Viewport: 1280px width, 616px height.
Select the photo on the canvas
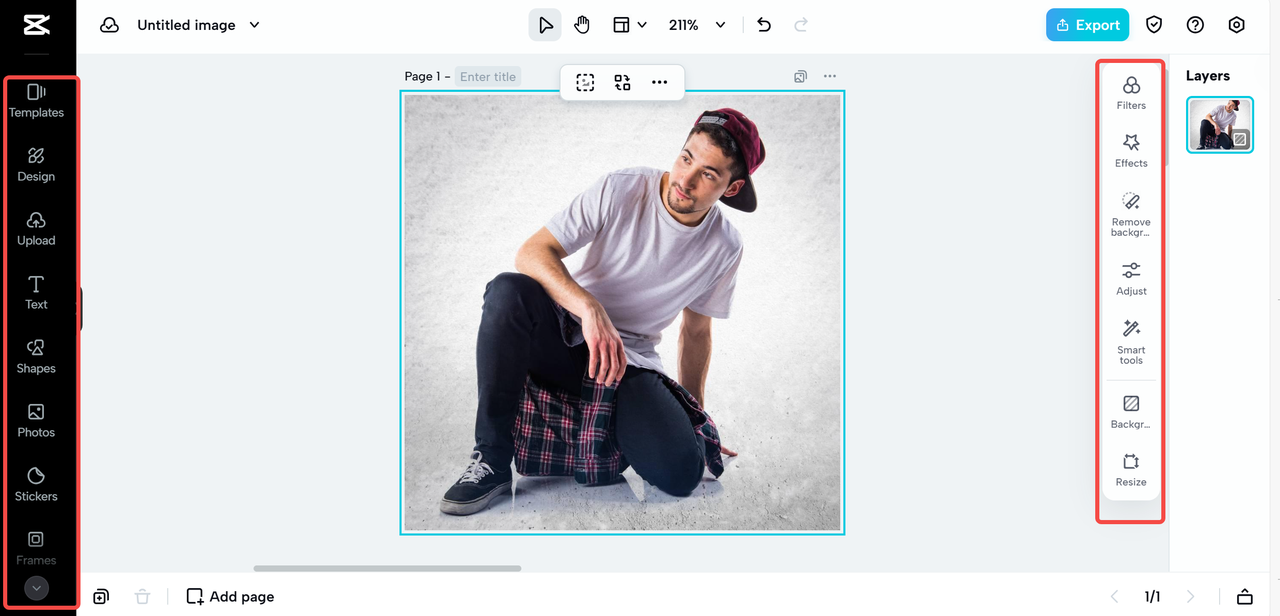622,312
